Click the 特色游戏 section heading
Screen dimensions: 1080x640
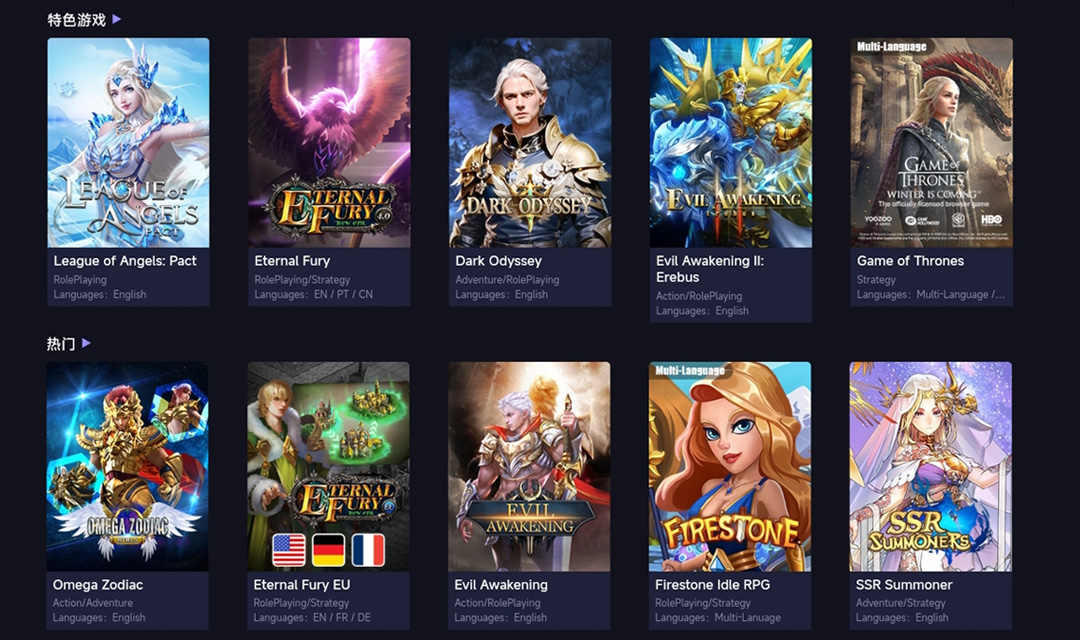76,20
